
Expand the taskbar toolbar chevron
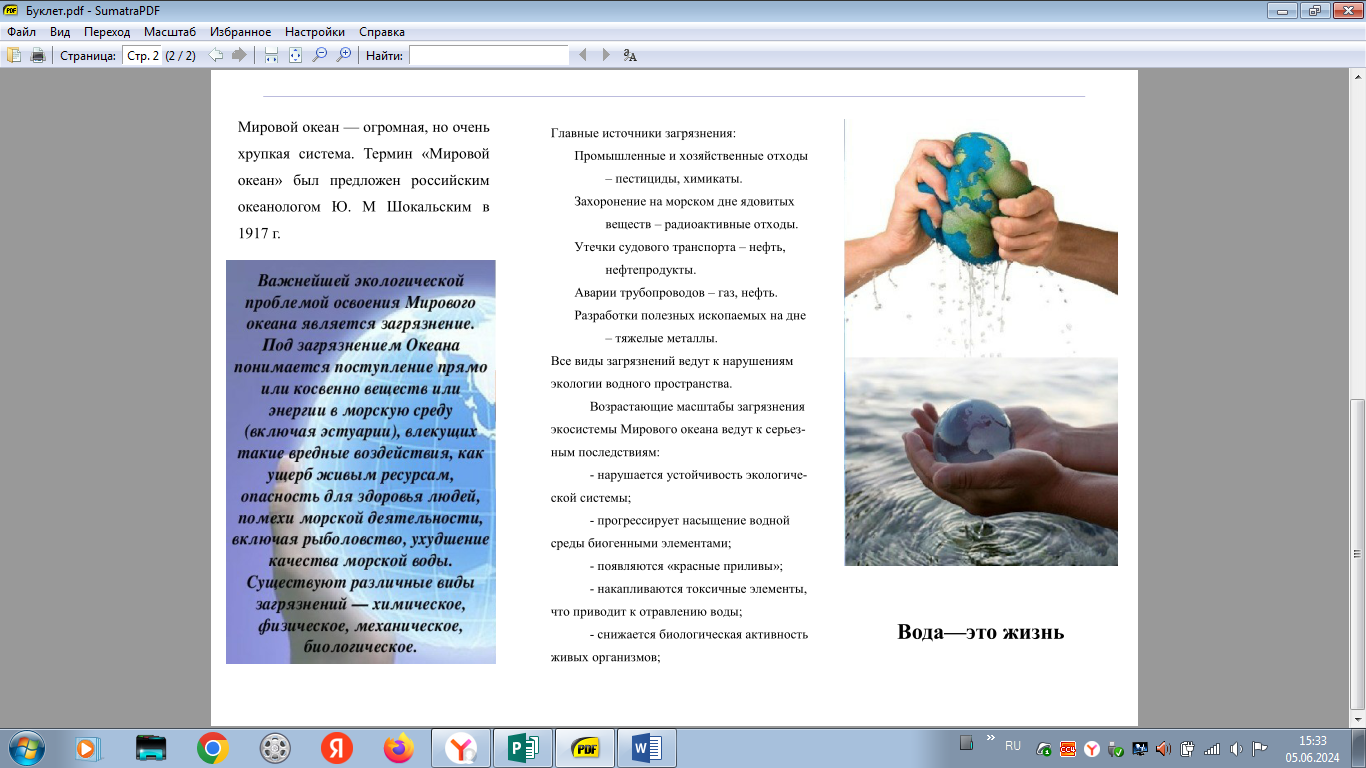tap(991, 740)
